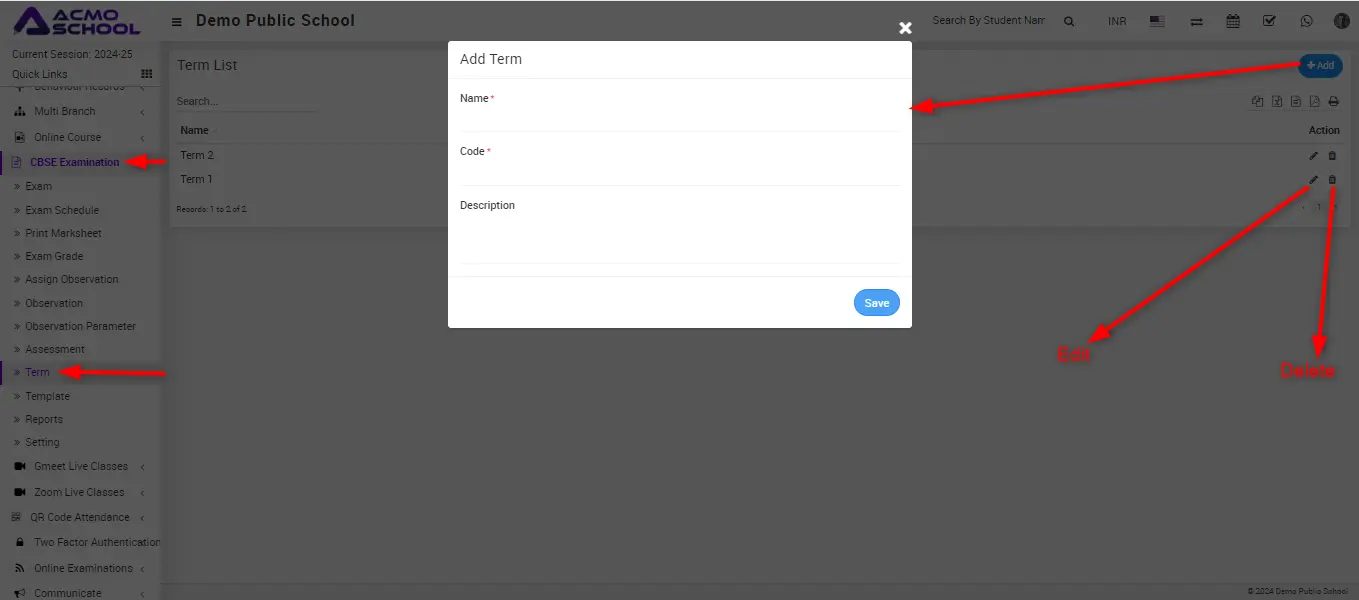The image size is (1359, 600).
Task: Click the WhatsApp icon in header
Action: click(x=1306, y=21)
